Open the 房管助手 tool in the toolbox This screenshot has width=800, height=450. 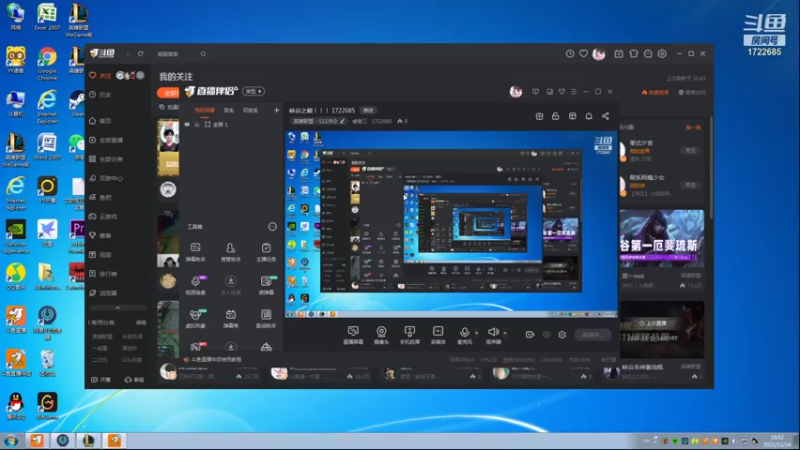click(231, 252)
